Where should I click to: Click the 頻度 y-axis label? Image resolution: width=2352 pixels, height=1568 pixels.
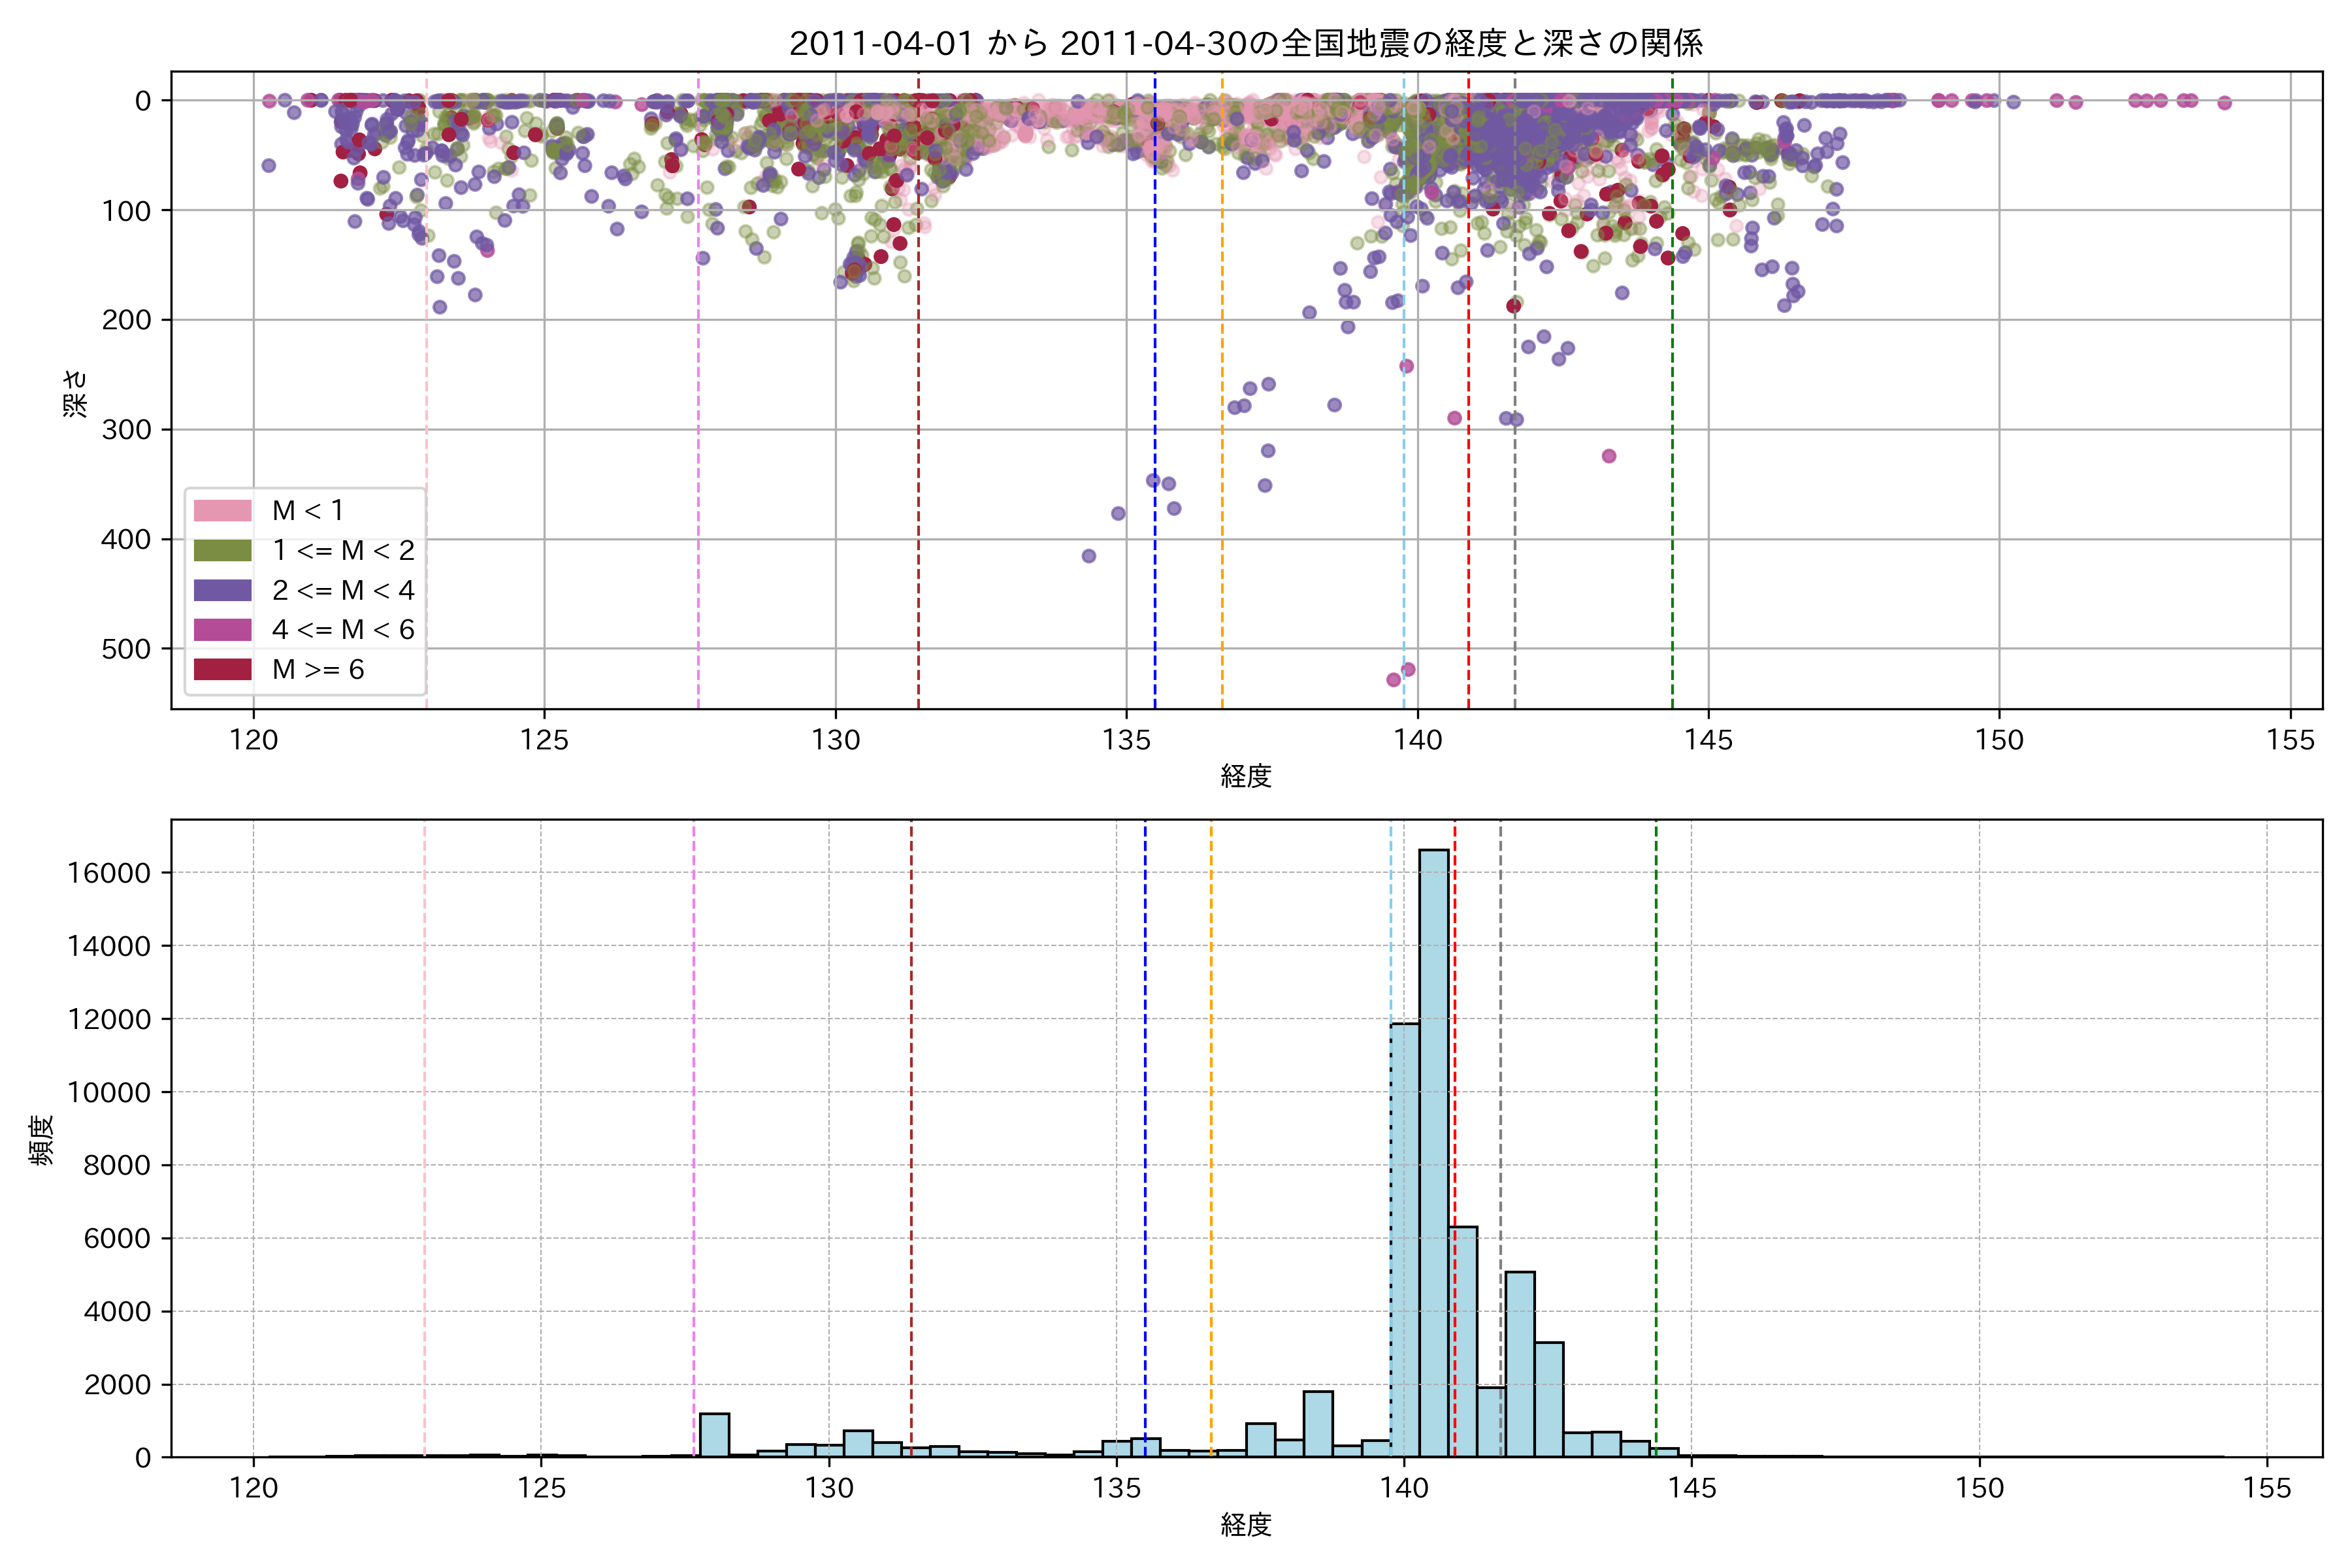point(42,1140)
